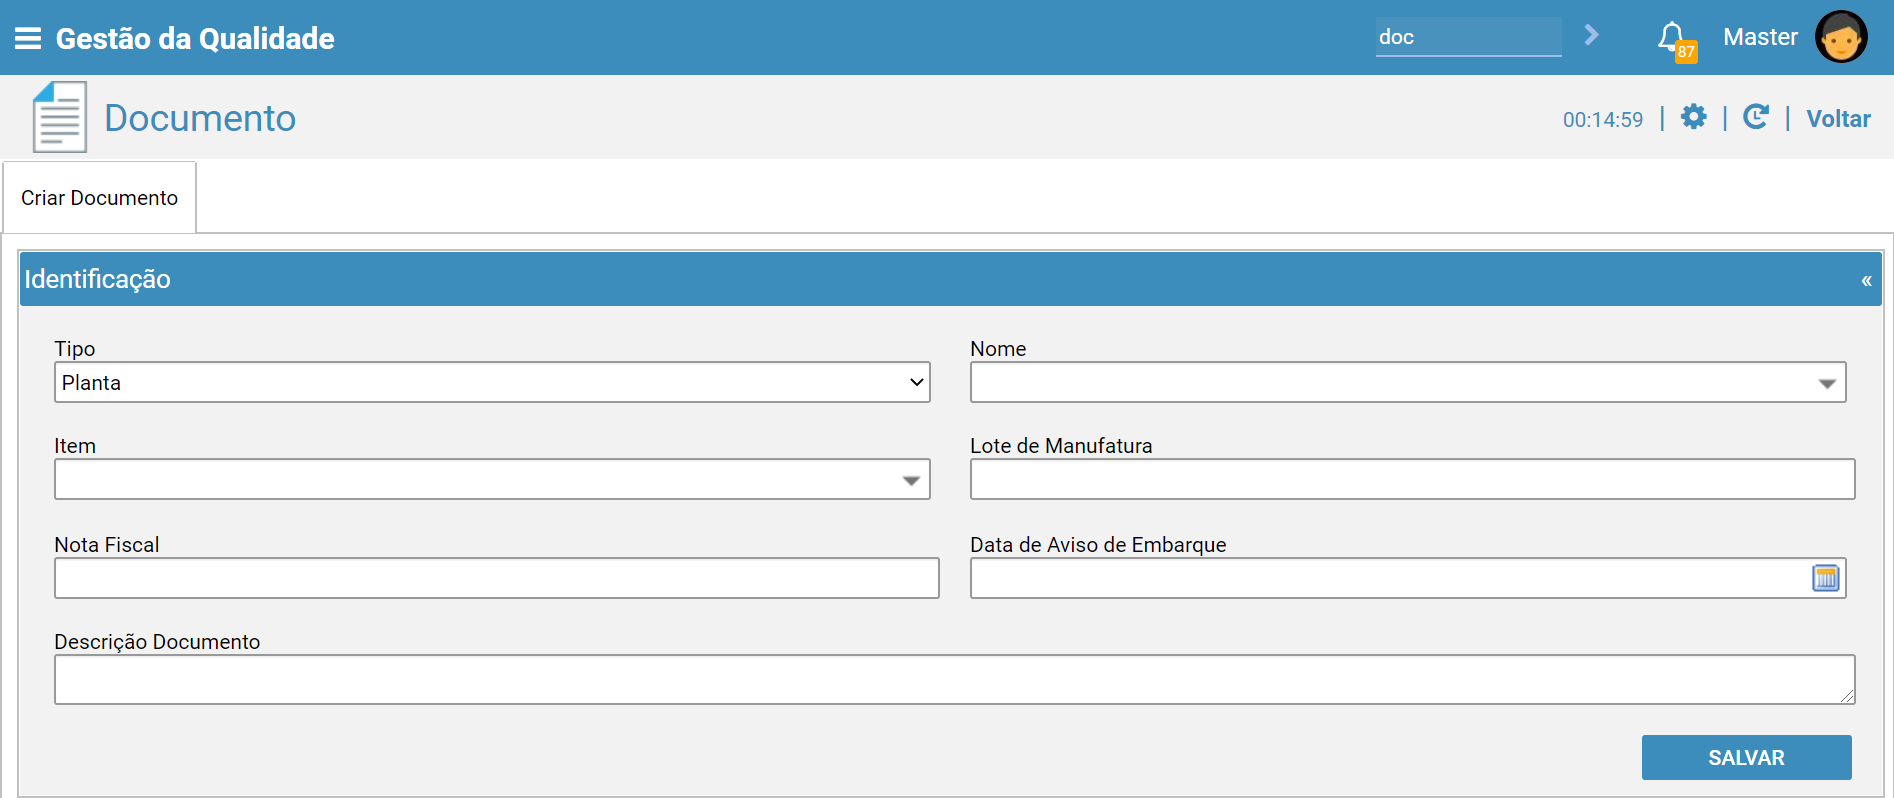Click the search field containing doc
1894x798 pixels.
pos(1468,37)
